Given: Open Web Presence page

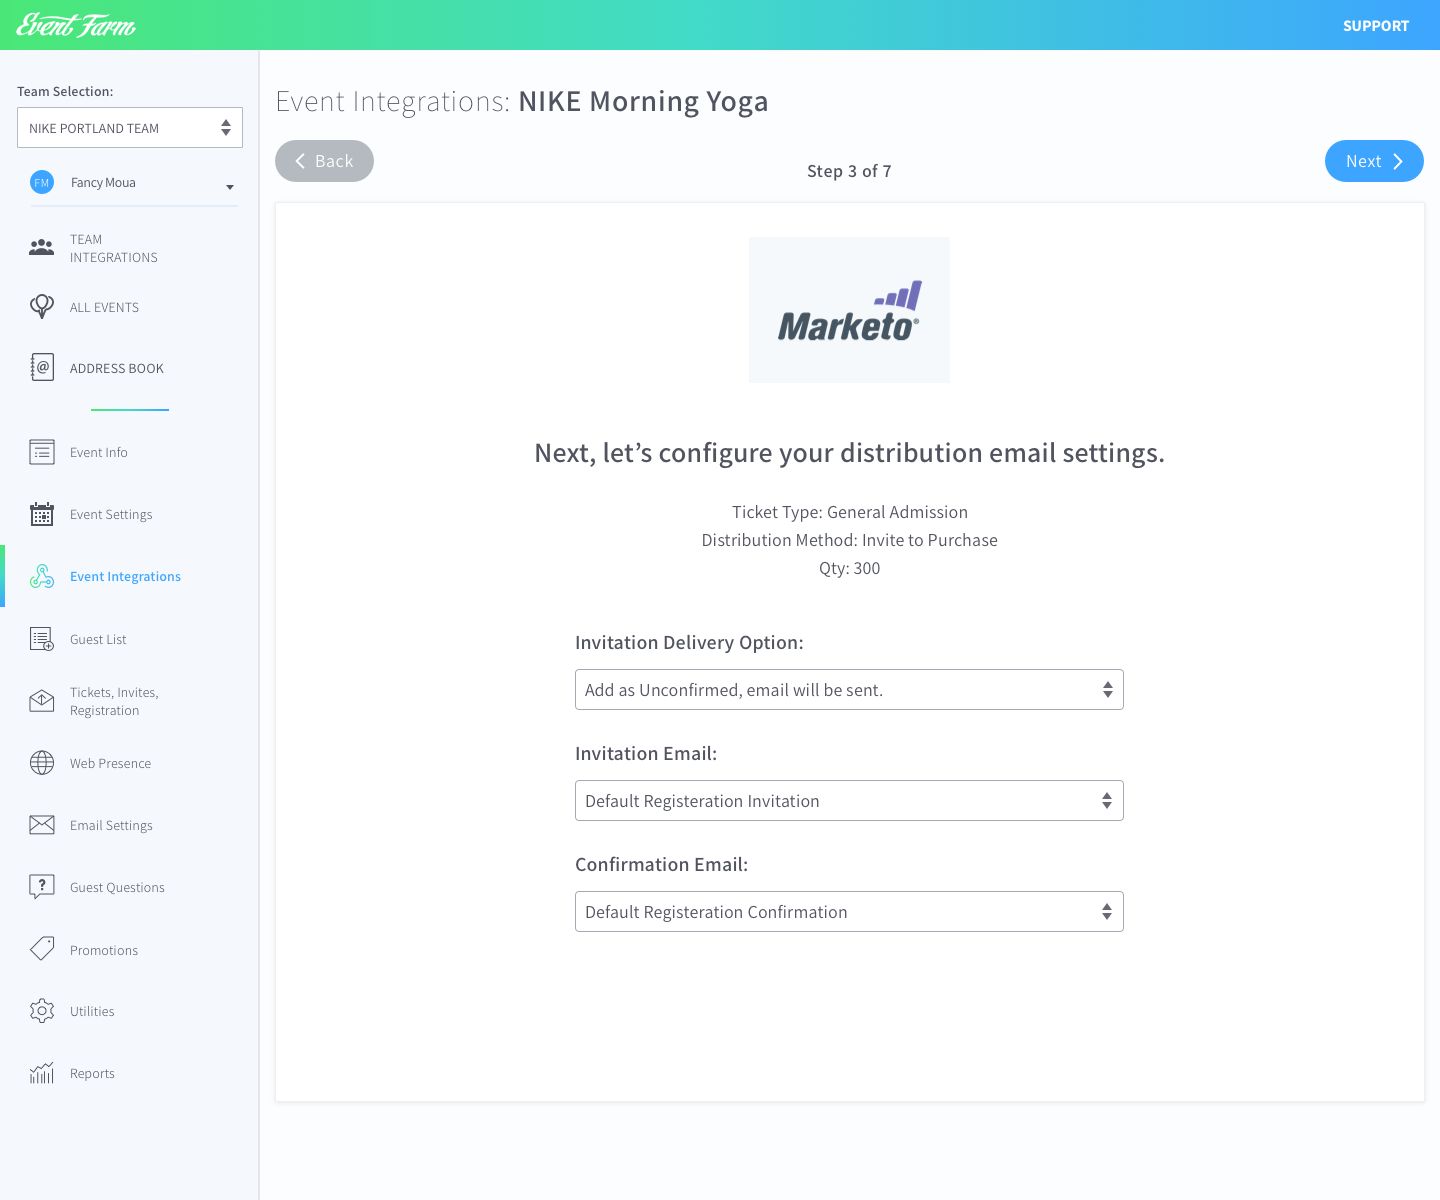Looking at the screenshot, I should pos(110,763).
